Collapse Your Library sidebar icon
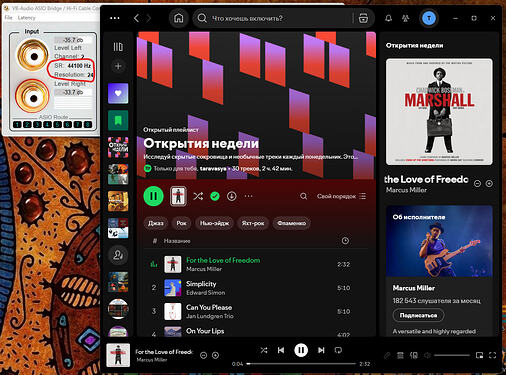The image size is (506, 375). pos(118,47)
